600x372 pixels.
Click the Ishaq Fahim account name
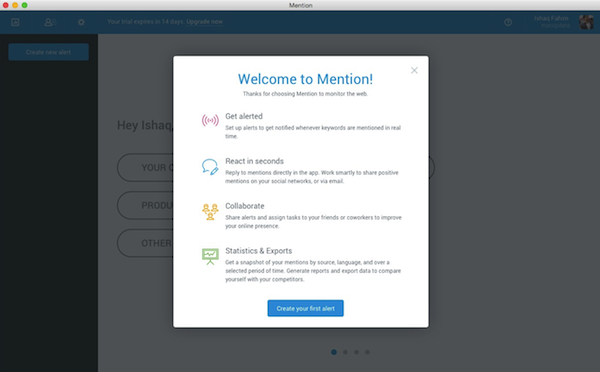point(551,18)
